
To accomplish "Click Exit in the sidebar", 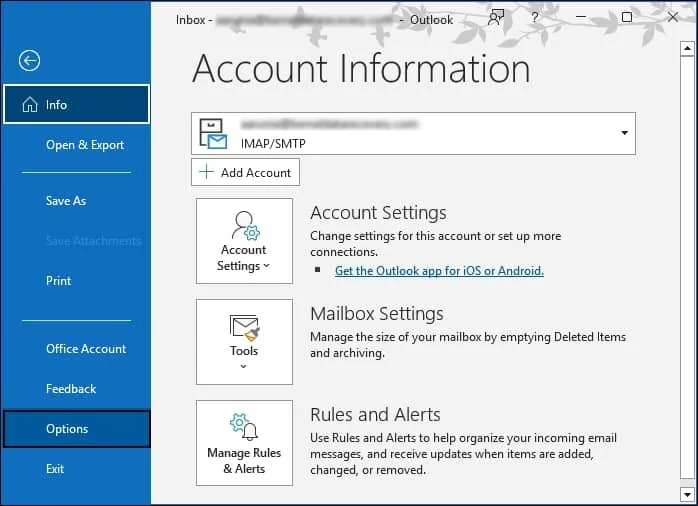I will (55, 469).
